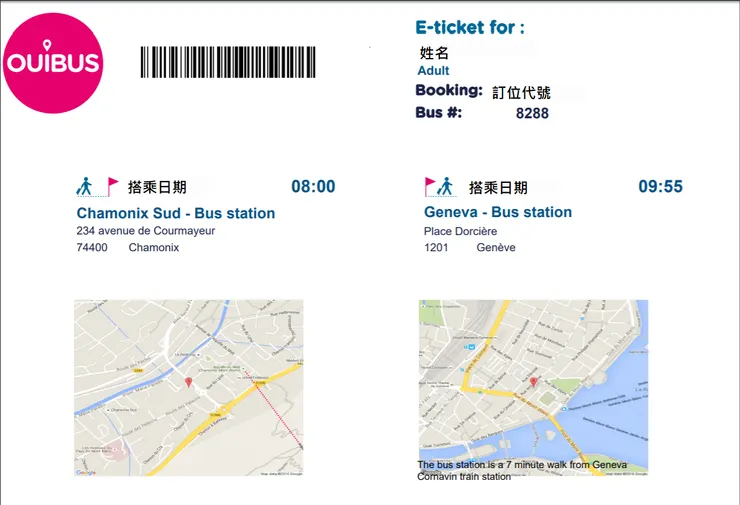
Task: Select the 09:55 arrival time
Action: point(660,187)
